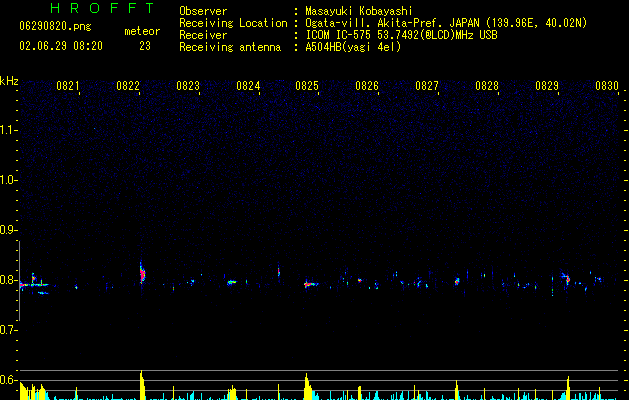Click the 0828 time marker
The width and height of the screenshot is (629, 400).
[487, 86]
